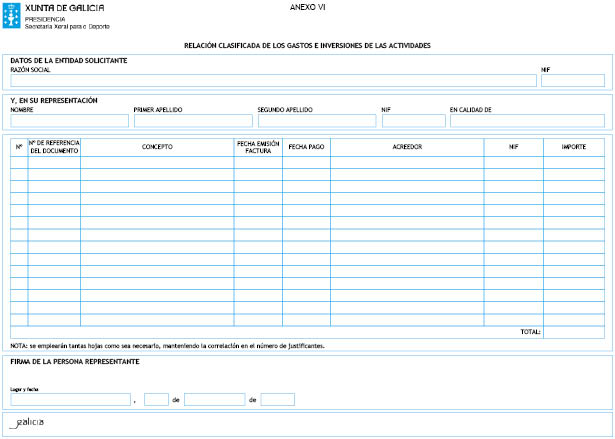Click the signature year field after last 'de'
This screenshot has height=439, width=615.
(x=277, y=399)
